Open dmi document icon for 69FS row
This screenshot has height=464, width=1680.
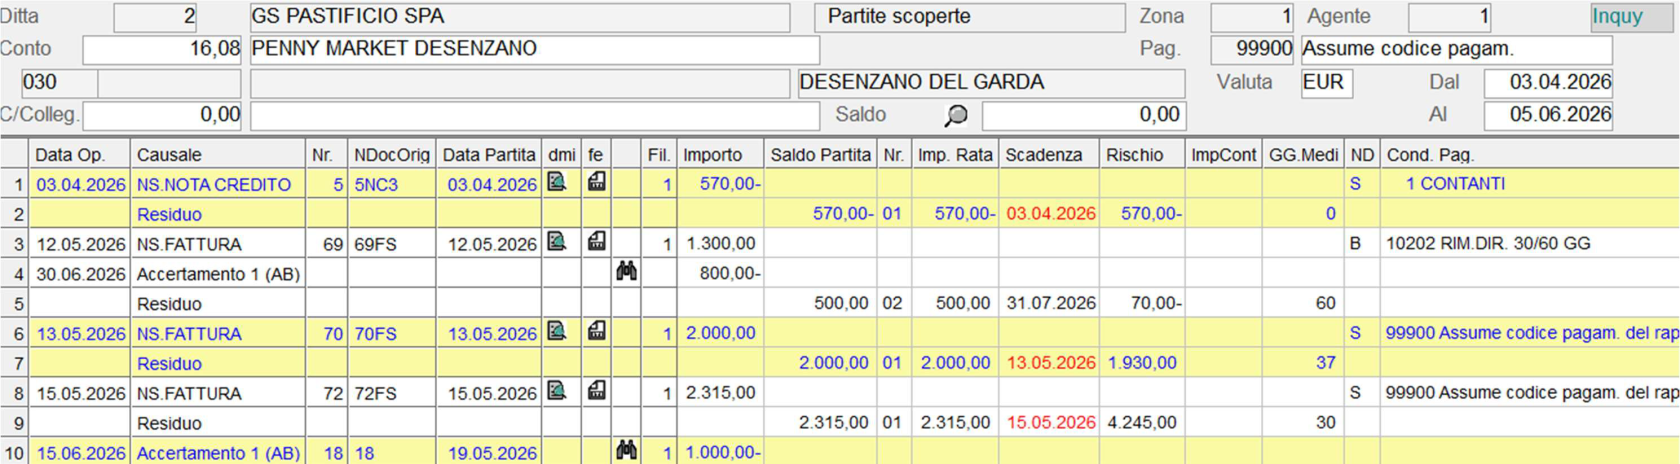(x=557, y=242)
